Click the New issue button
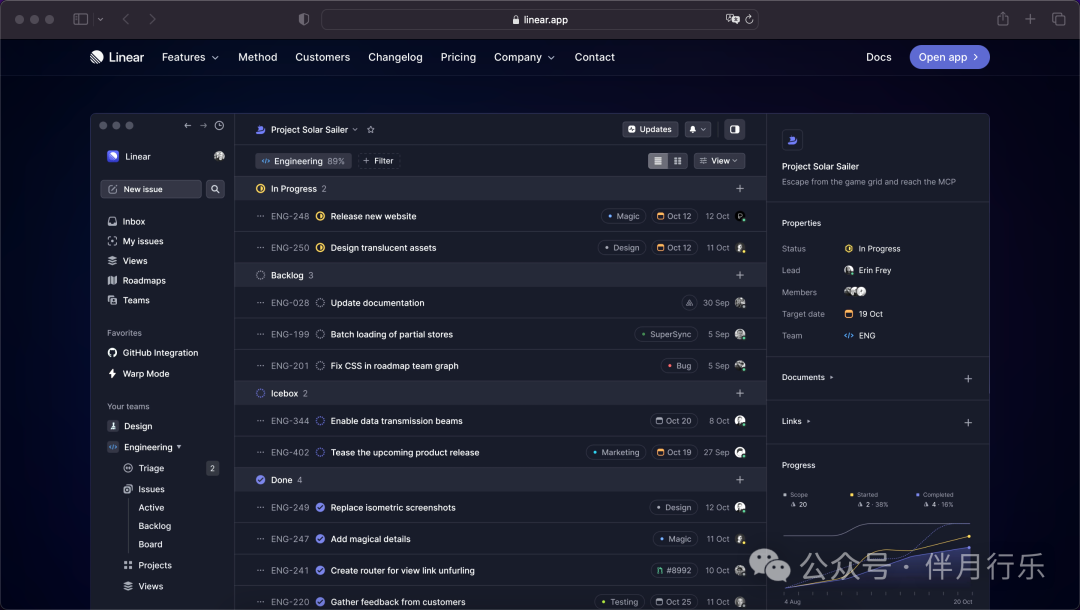This screenshot has height=610, width=1080. pos(151,189)
